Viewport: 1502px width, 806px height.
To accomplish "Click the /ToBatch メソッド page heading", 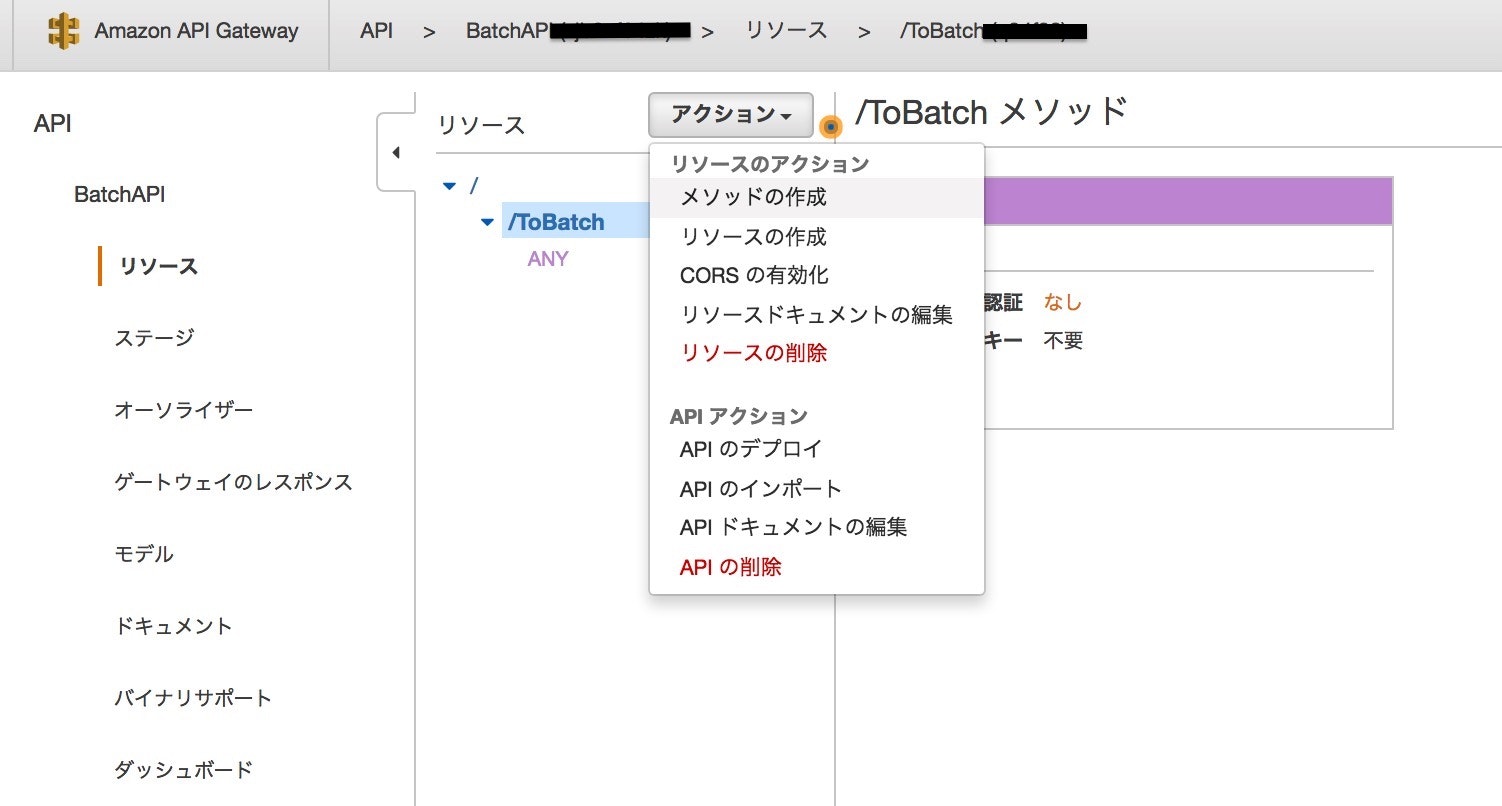I will point(991,112).
